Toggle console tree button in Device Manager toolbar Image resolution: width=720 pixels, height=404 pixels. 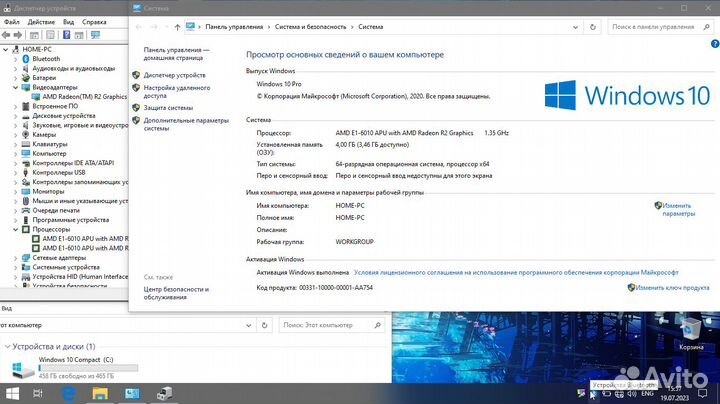click(x=34, y=35)
